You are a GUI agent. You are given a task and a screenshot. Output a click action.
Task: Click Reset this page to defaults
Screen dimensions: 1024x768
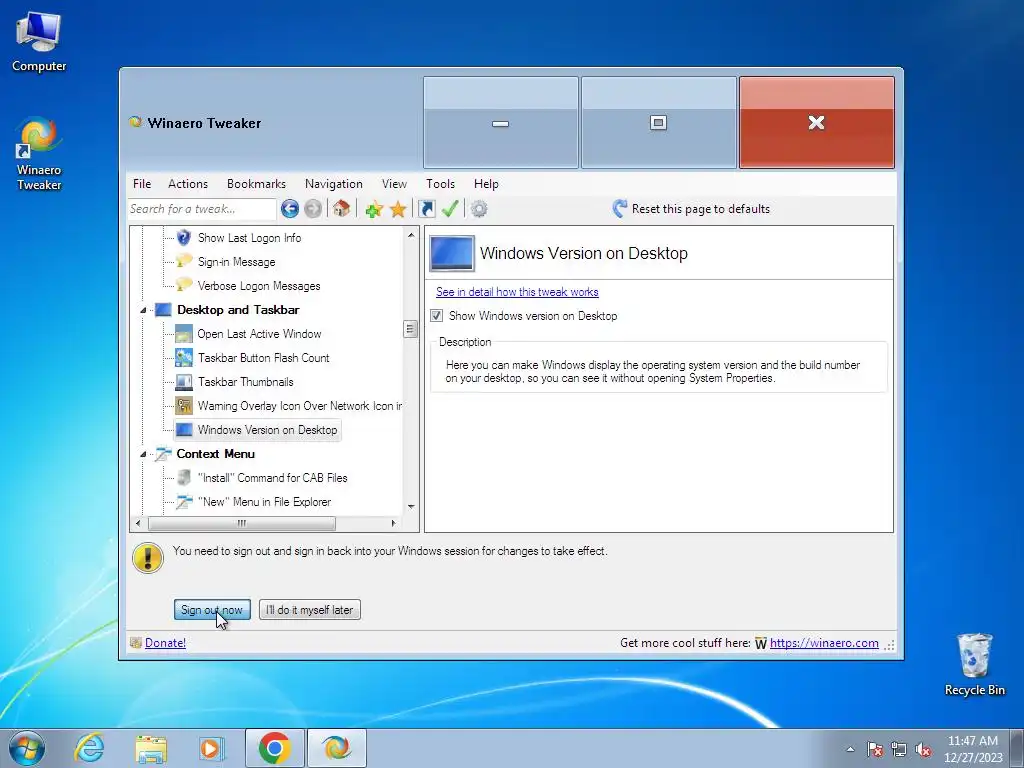click(701, 209)
